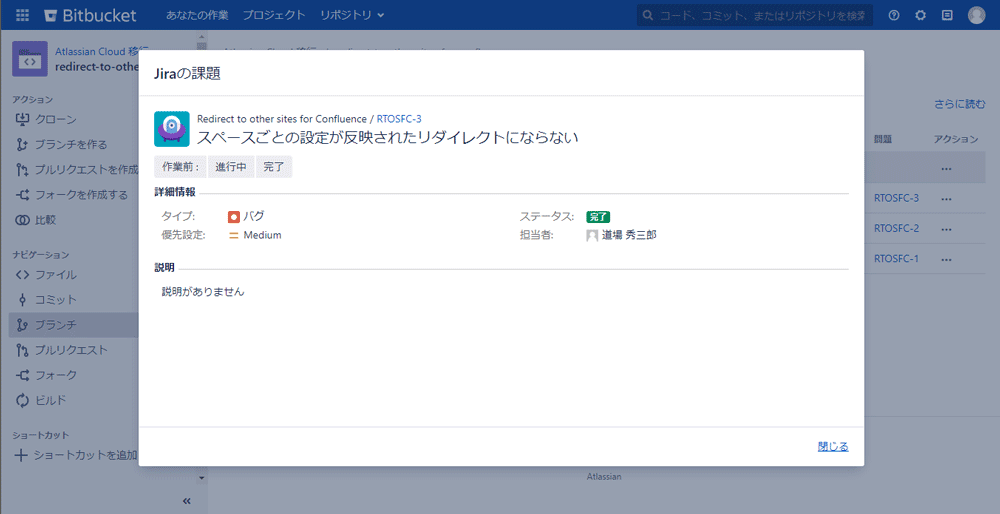Click the plus icon for ショートカットを追加
This screenshot has width=1000, height=514.
tap(21, 455)
